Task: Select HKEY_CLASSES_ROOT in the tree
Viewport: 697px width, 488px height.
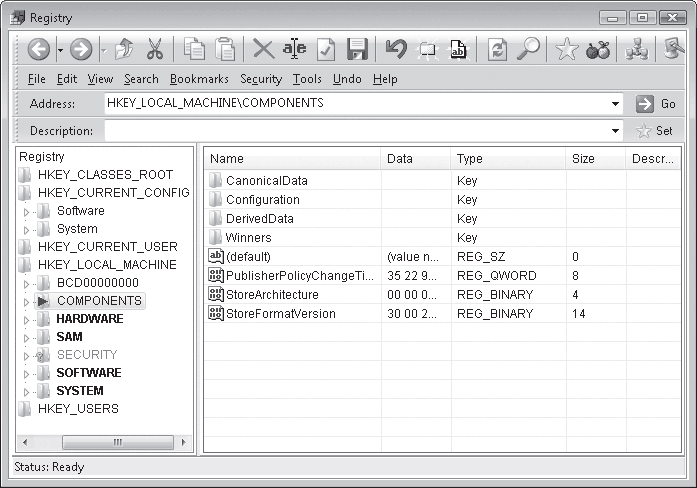Action: pos(105,175)
